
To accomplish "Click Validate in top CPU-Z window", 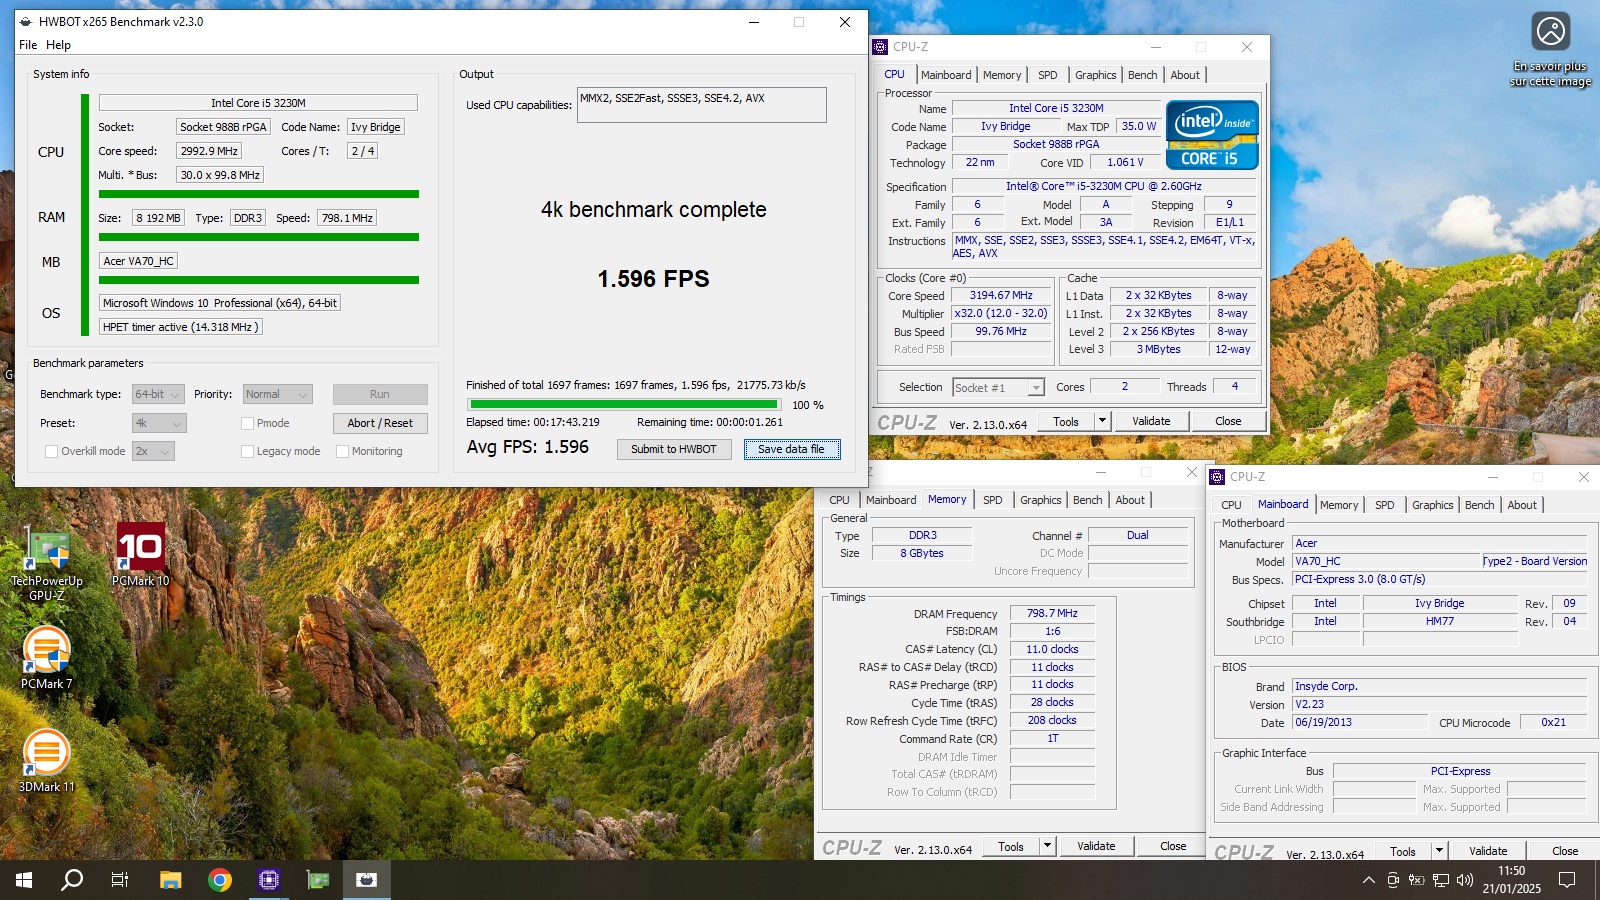I will (x=1151, y=421).
